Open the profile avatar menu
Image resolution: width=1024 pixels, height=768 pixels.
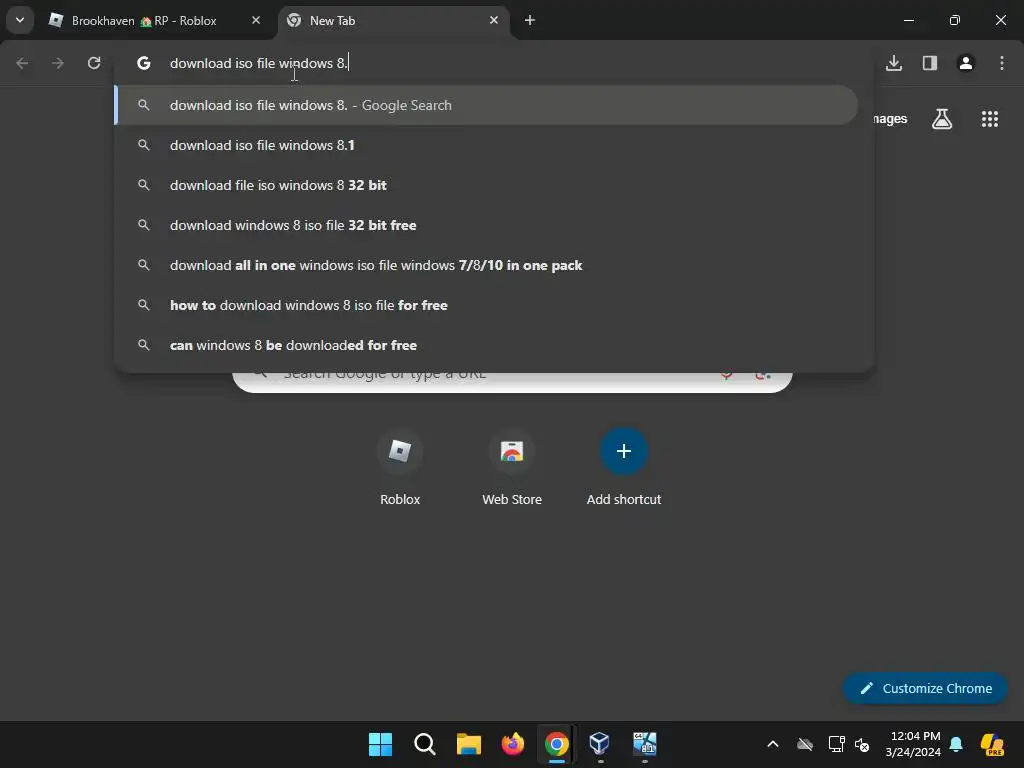(x=966, y=63)
